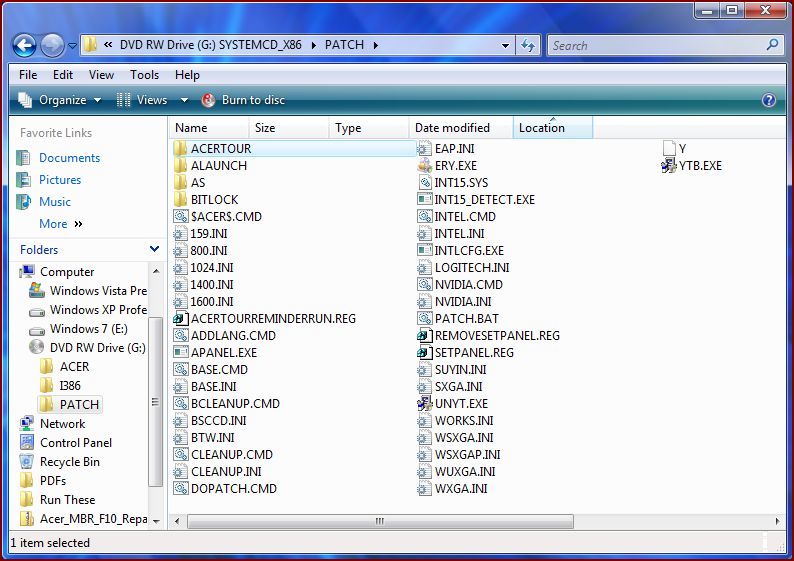Image resolution: width=794 pixels, height=561 pixels.
Task: Click the Refresh button beside address bar
Action: 528,46
